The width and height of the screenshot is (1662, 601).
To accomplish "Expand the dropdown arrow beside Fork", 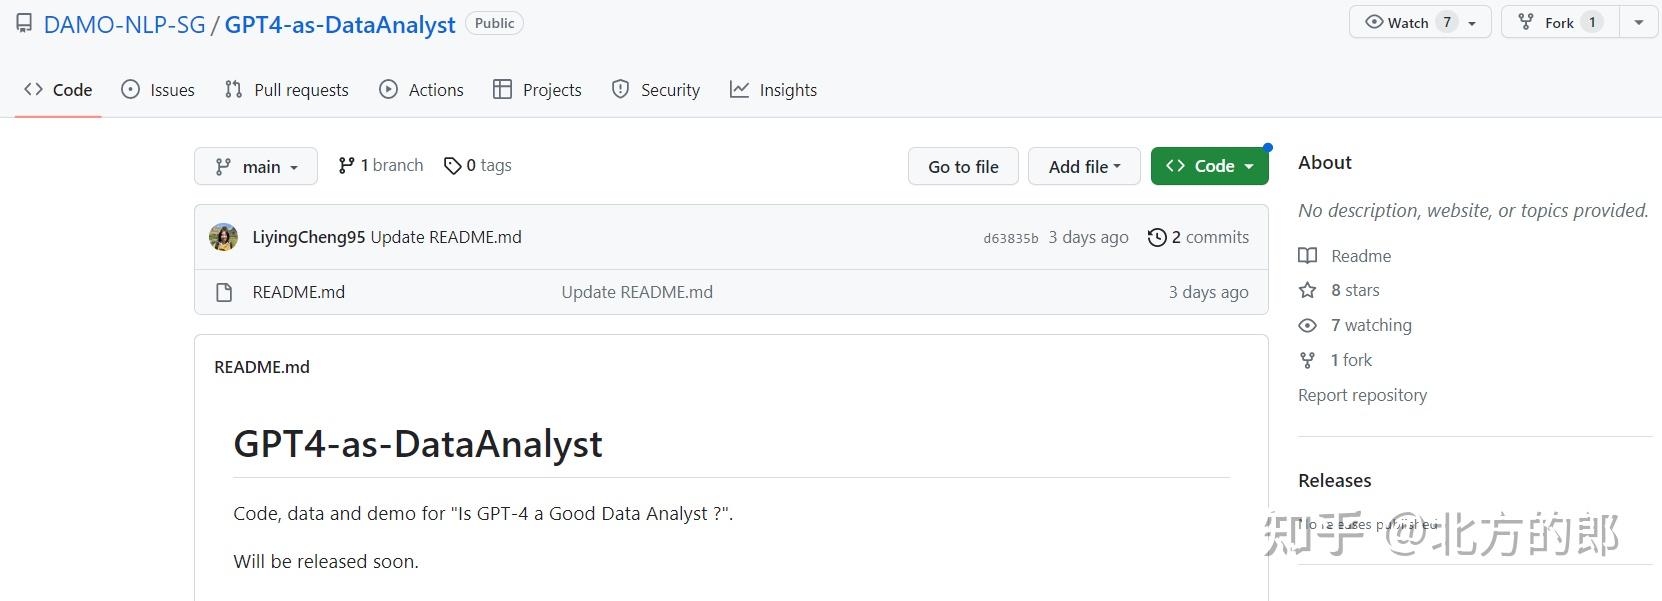I will point(1638,22).
